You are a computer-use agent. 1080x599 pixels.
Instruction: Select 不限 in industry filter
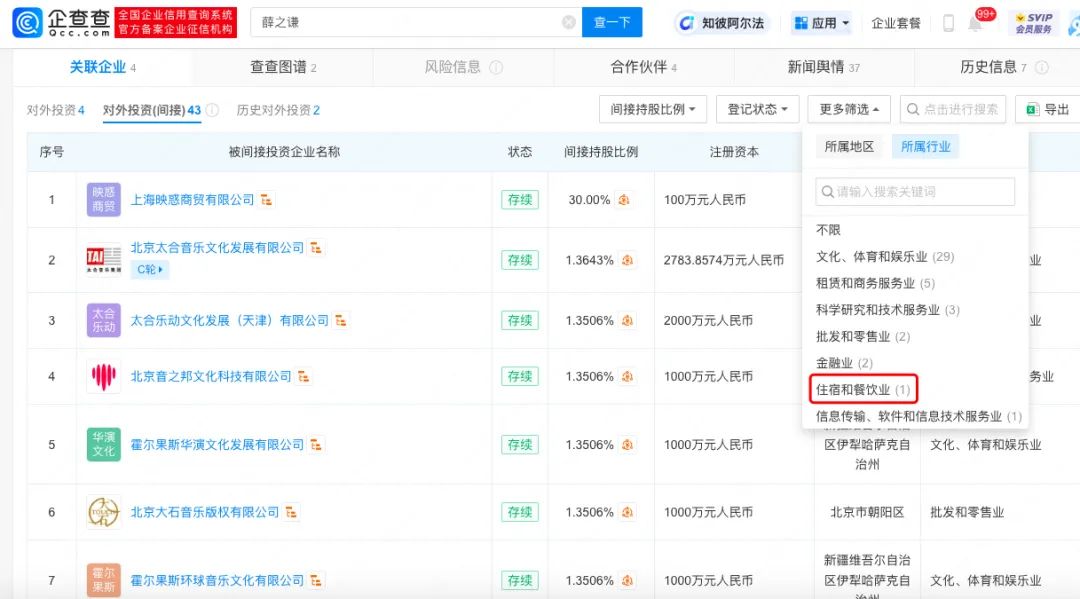828,230
